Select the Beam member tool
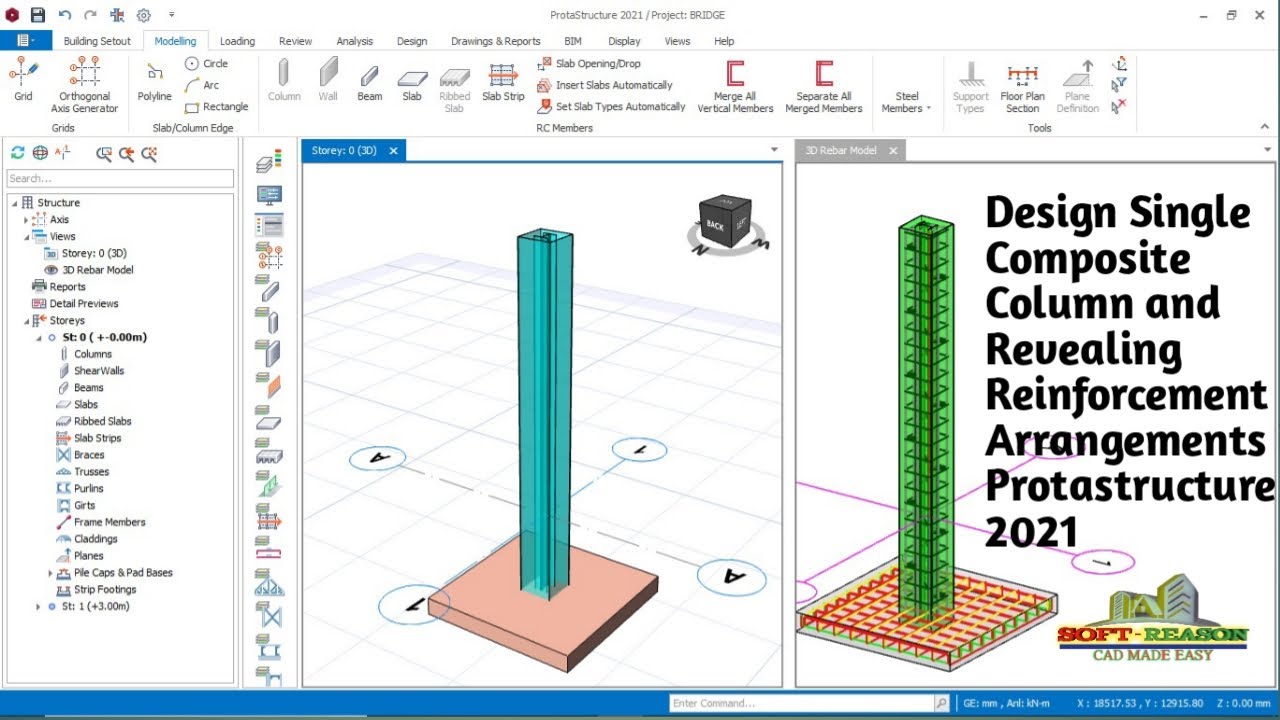This screenshot has height=720, width=1280. (370, 81)
